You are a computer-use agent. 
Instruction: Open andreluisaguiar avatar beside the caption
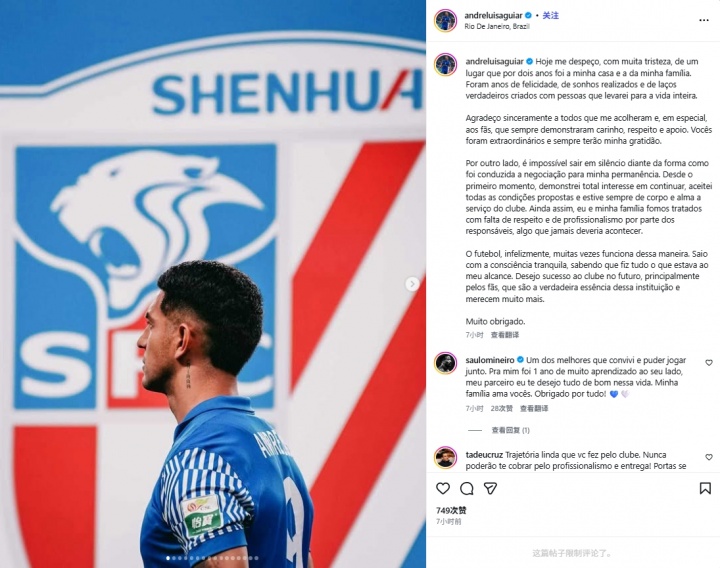click(445, 65)
